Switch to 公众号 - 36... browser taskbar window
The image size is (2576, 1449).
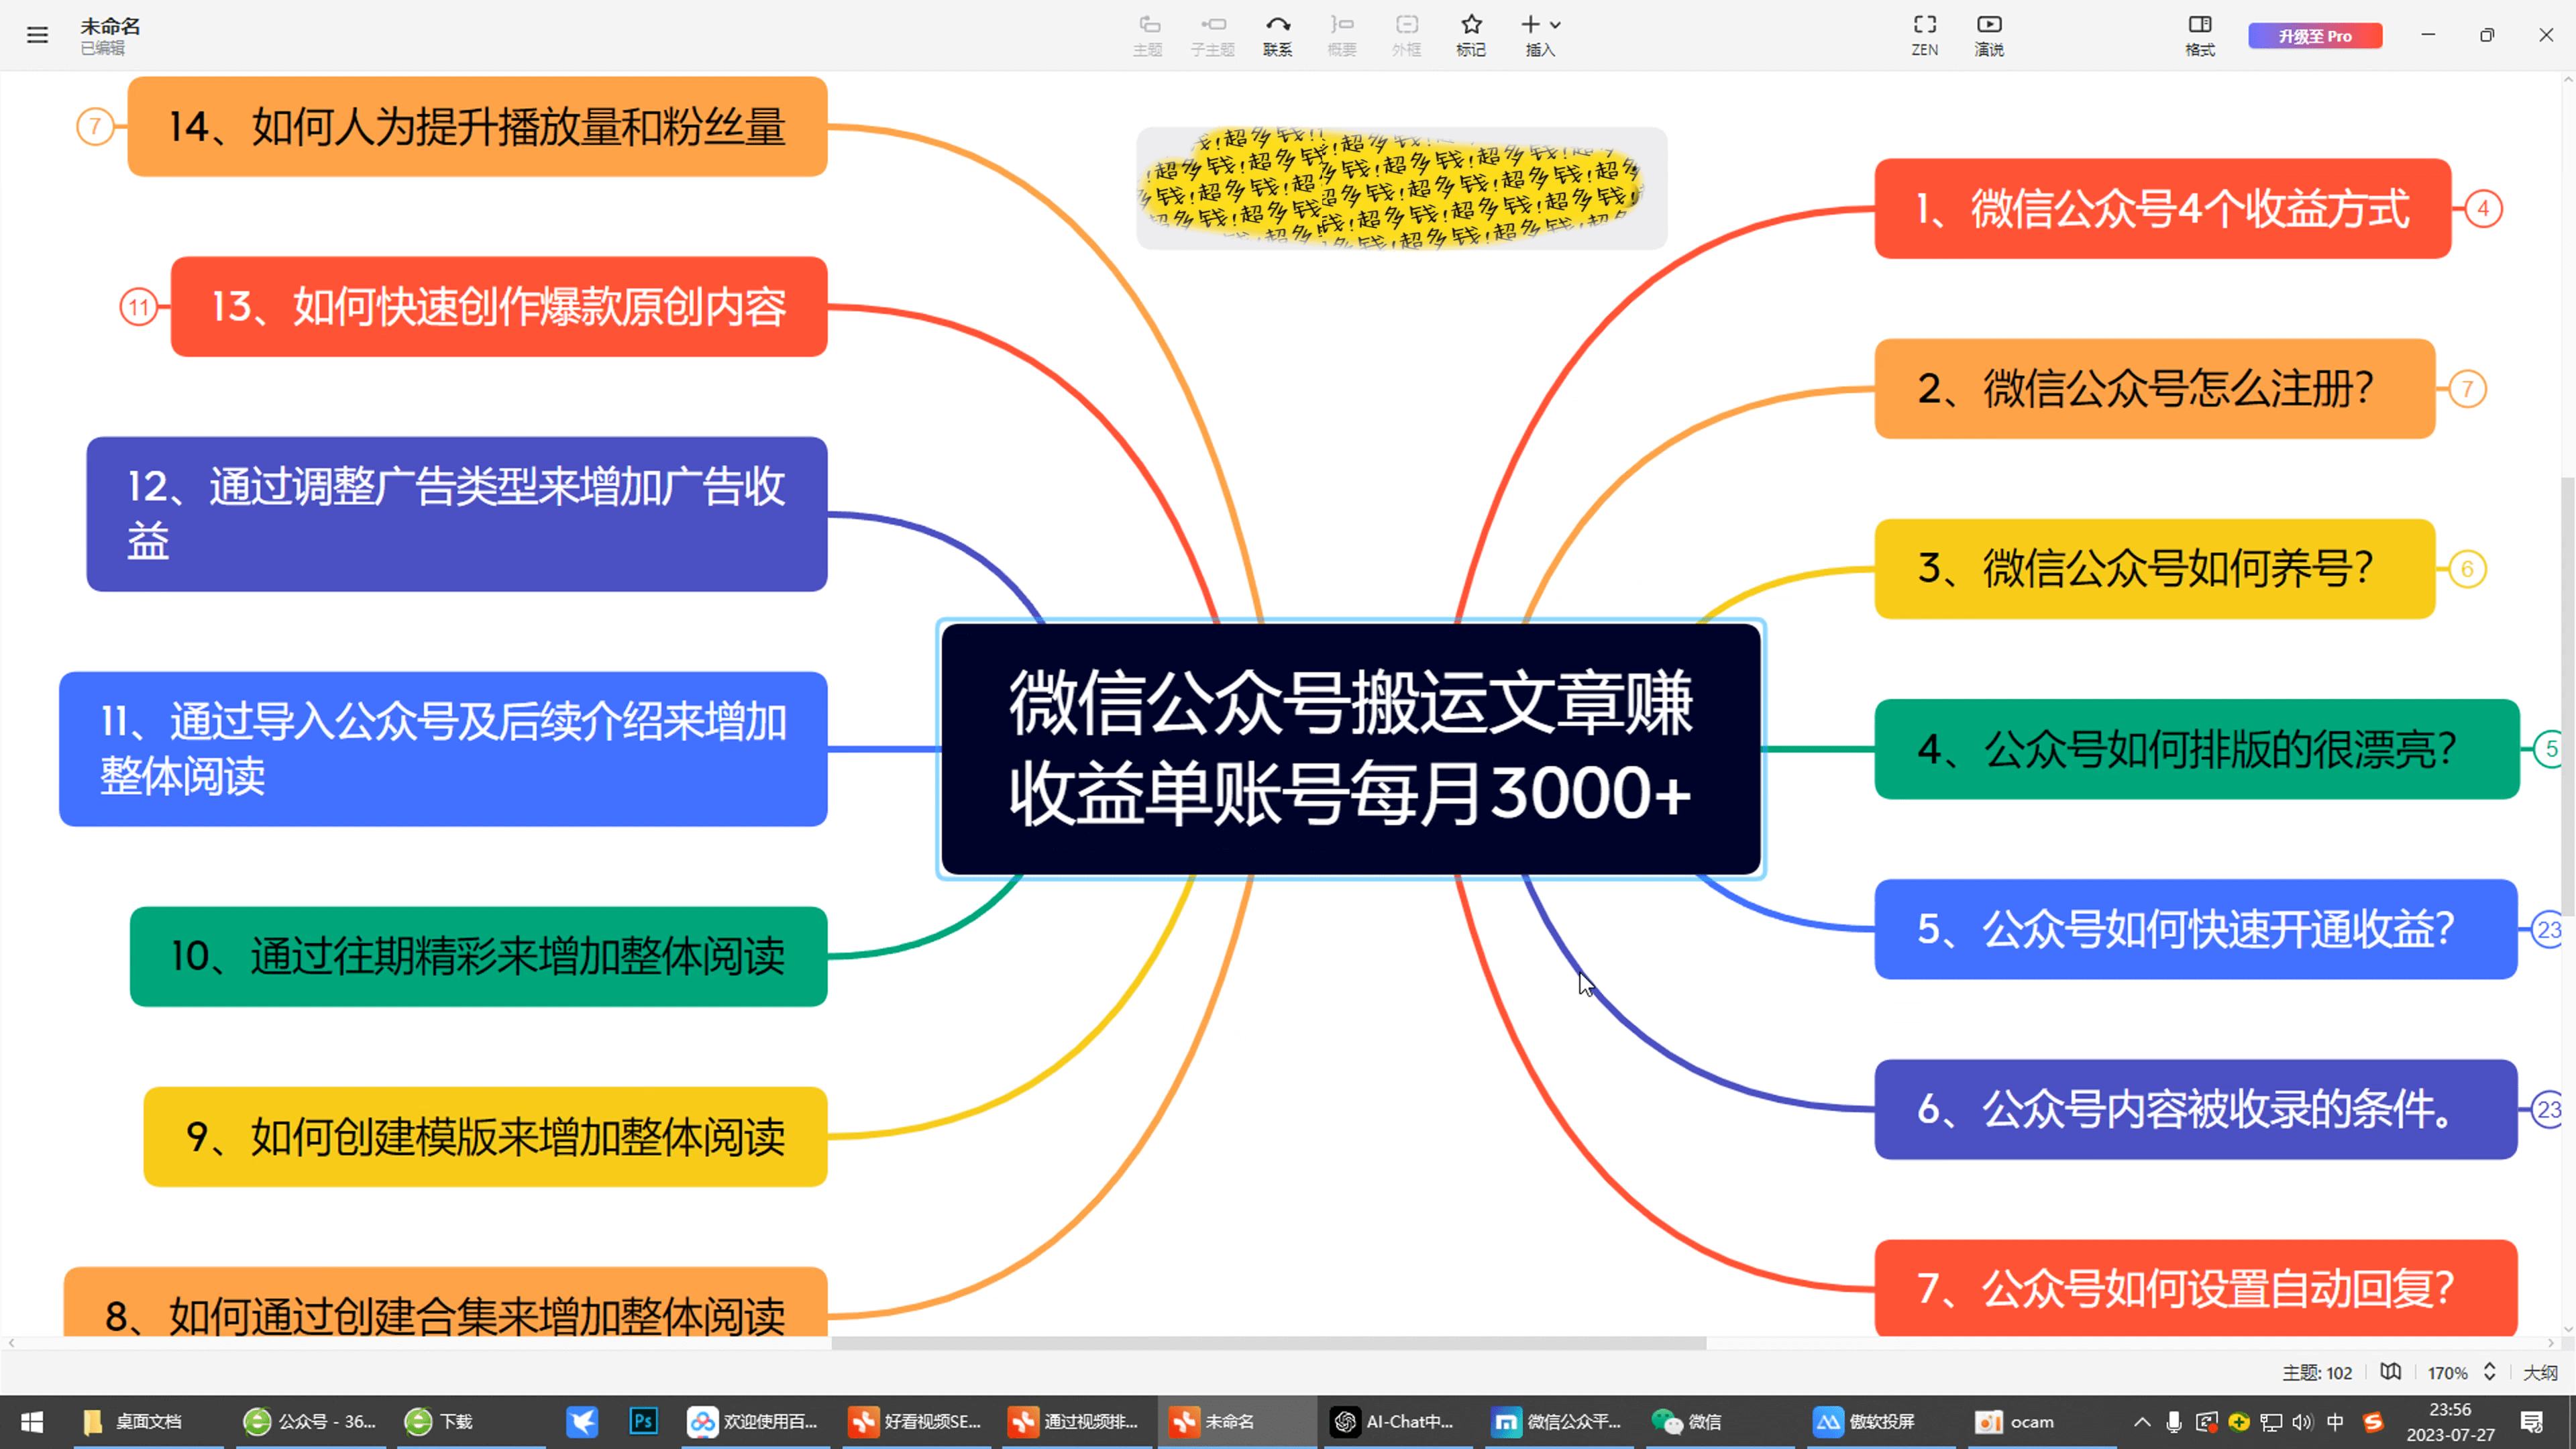(x=310, y=1421)
